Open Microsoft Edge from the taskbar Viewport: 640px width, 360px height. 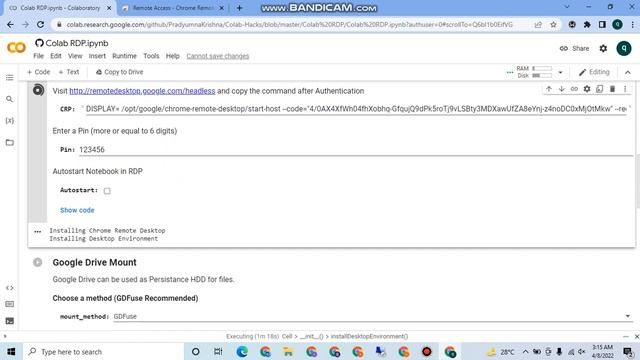coord(242,352)
